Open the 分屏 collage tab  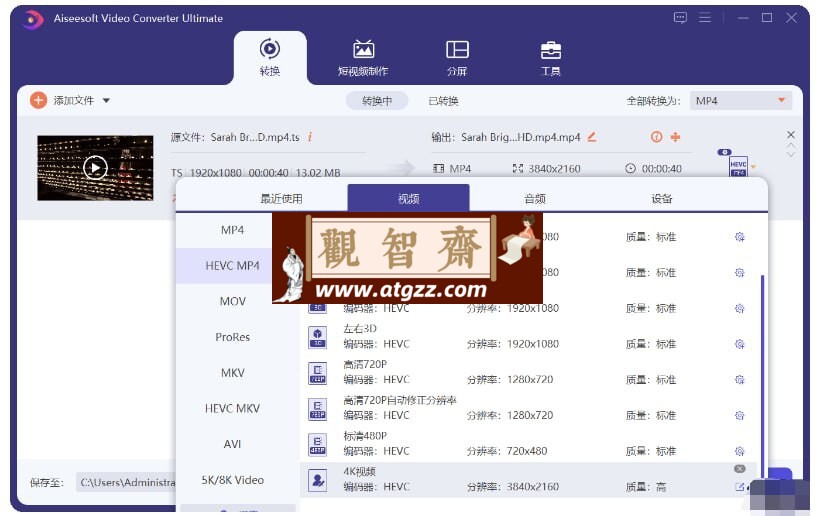[457, 58]
